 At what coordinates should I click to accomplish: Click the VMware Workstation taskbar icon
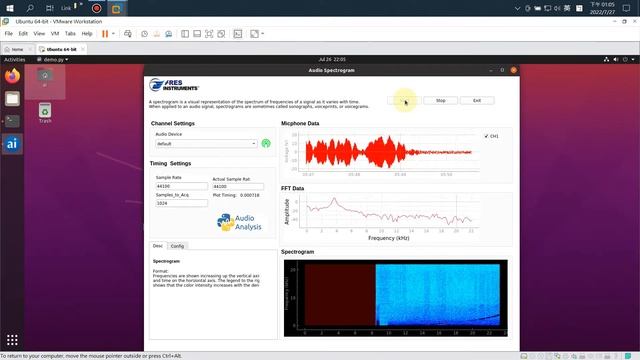(116, 8)
